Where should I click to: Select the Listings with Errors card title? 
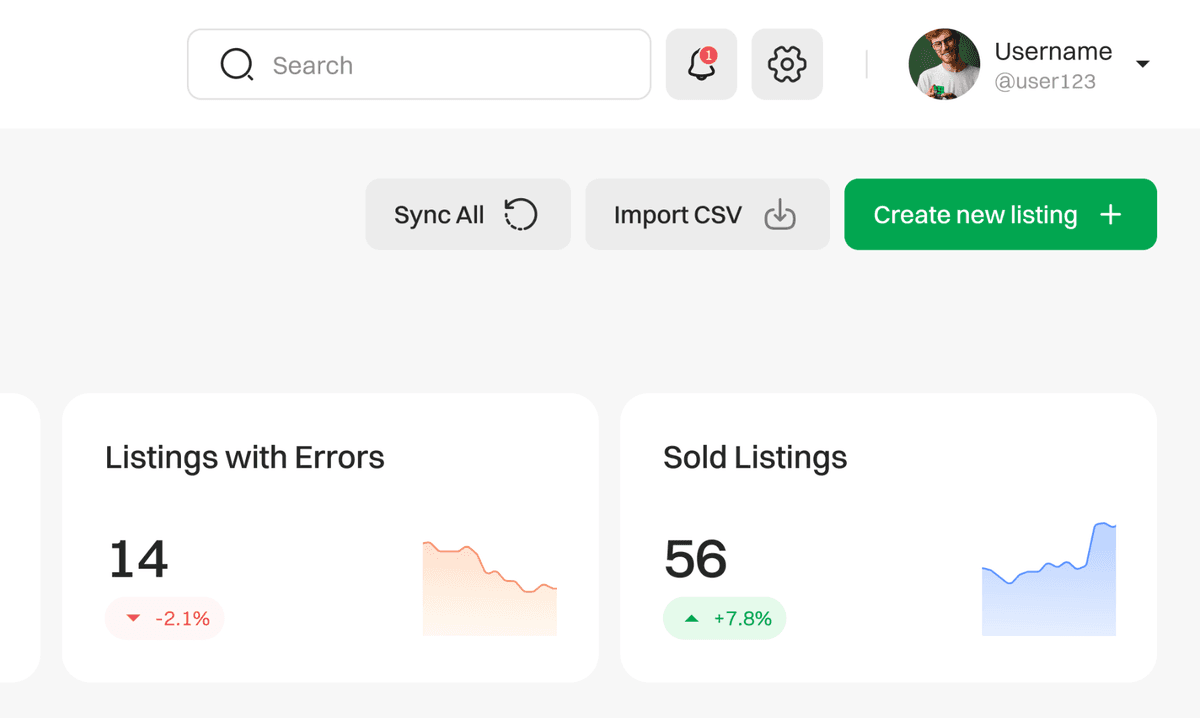point(245,457)
